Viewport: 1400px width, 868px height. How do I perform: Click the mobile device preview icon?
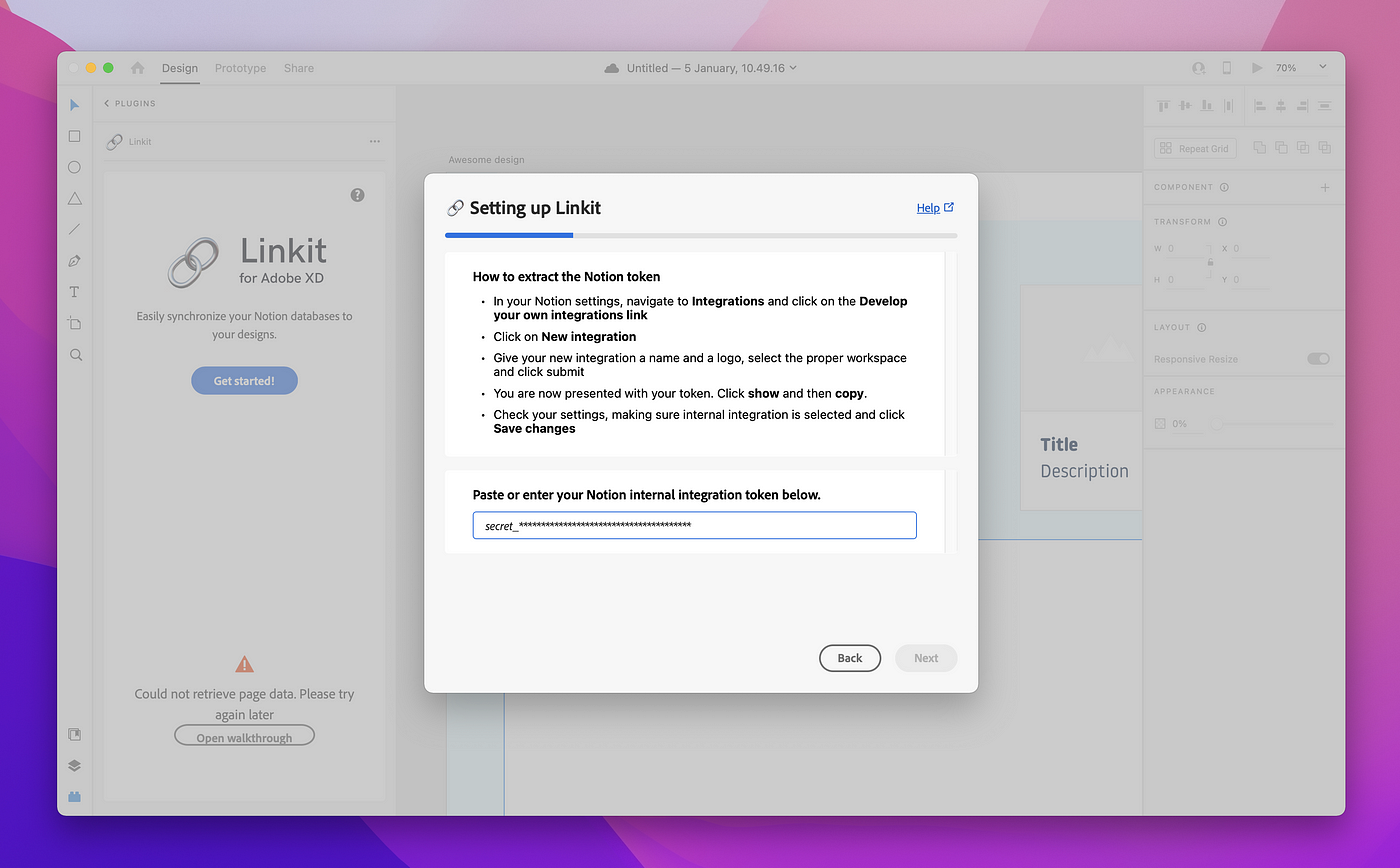click(1227, 68)
